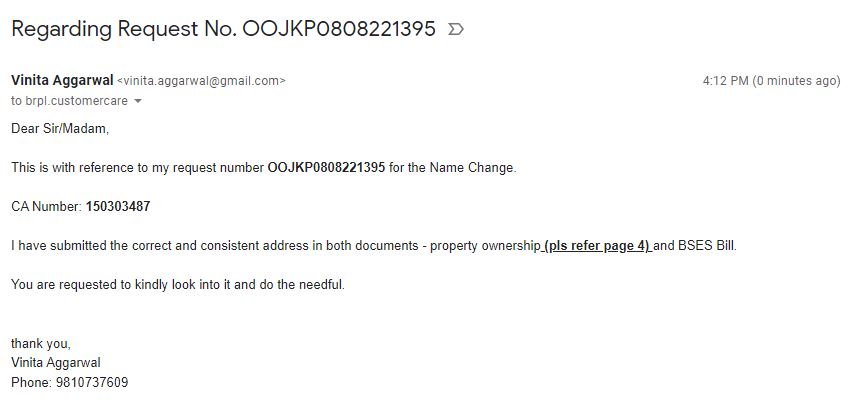This screenshot has height=417, width=862.
Task: Click the bold request number OOJKP0808221395 in body
Action: 326,168
